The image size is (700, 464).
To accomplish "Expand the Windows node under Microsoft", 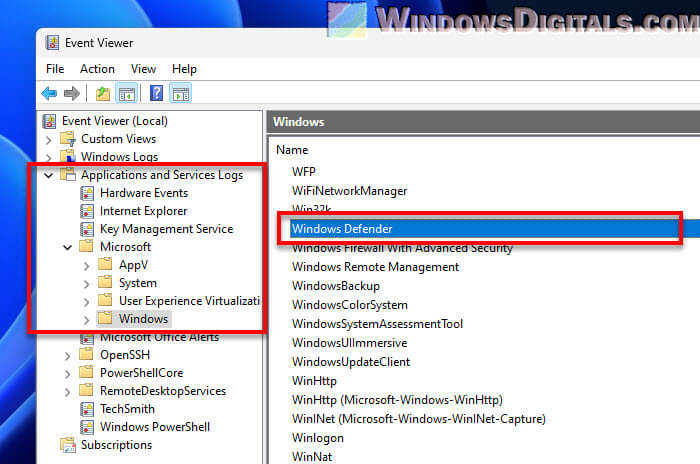I will pos(86,320).
